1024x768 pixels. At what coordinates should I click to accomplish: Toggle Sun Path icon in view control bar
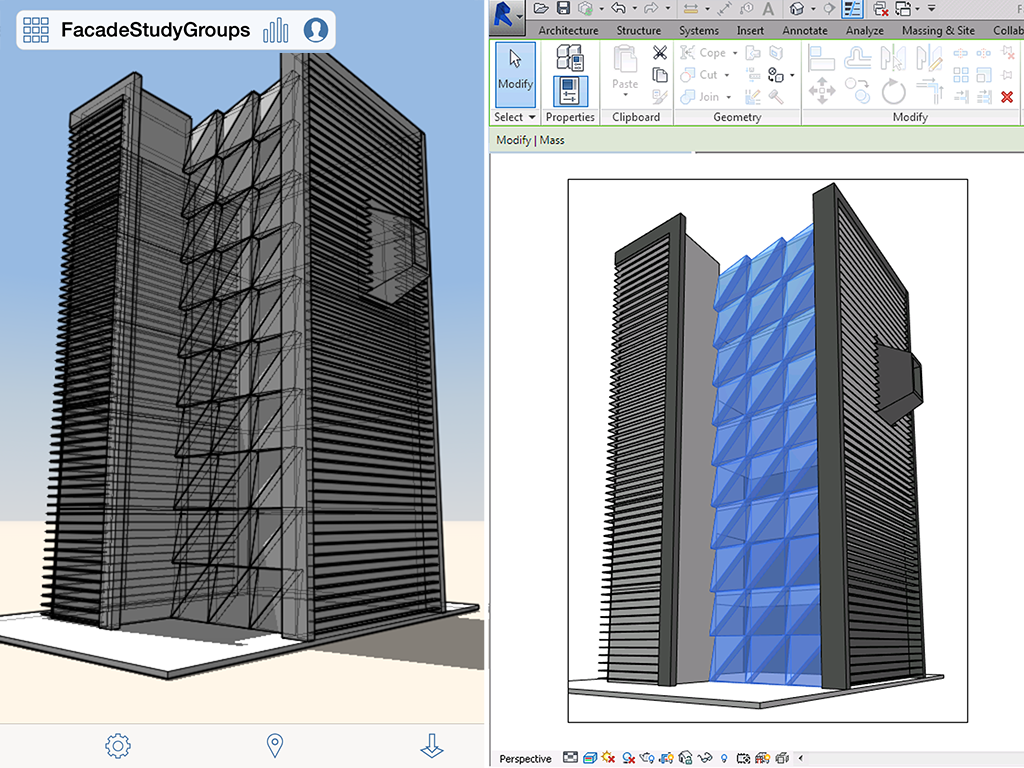click(609, 758)
